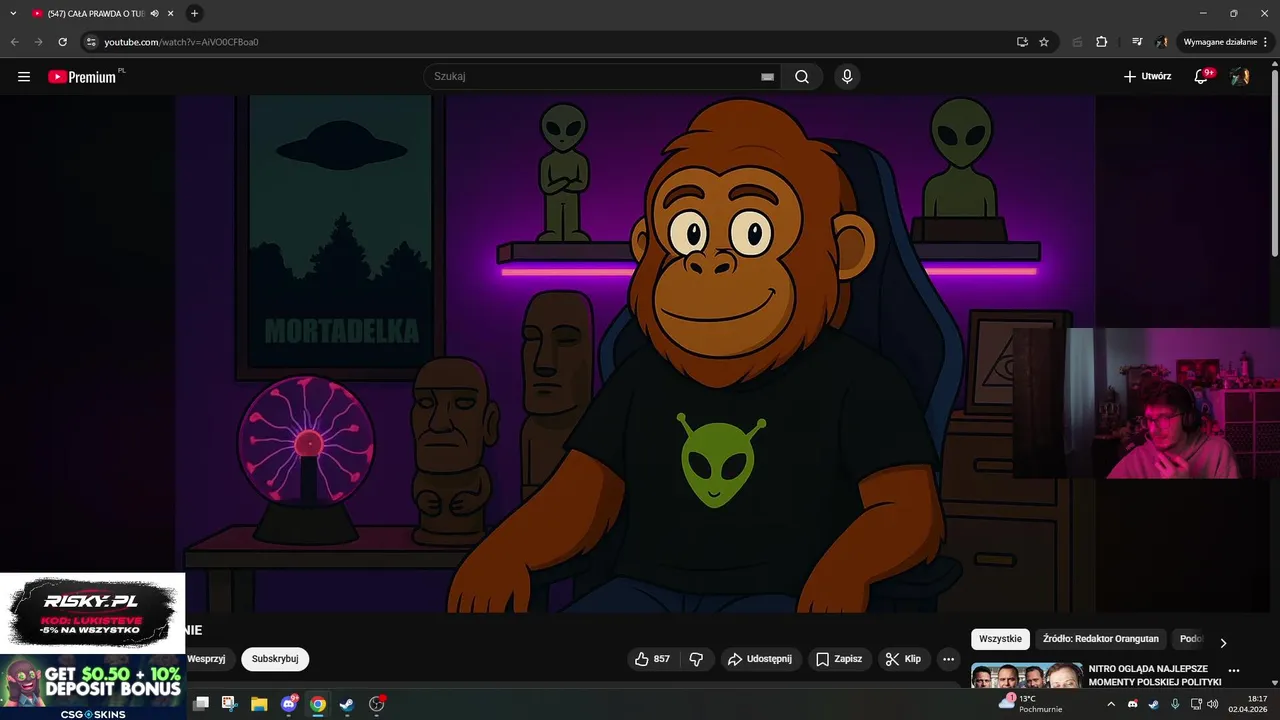Open more actions dots beside Klip
The width and height of the screenshot is (1280, 720).
click(948, 659)
